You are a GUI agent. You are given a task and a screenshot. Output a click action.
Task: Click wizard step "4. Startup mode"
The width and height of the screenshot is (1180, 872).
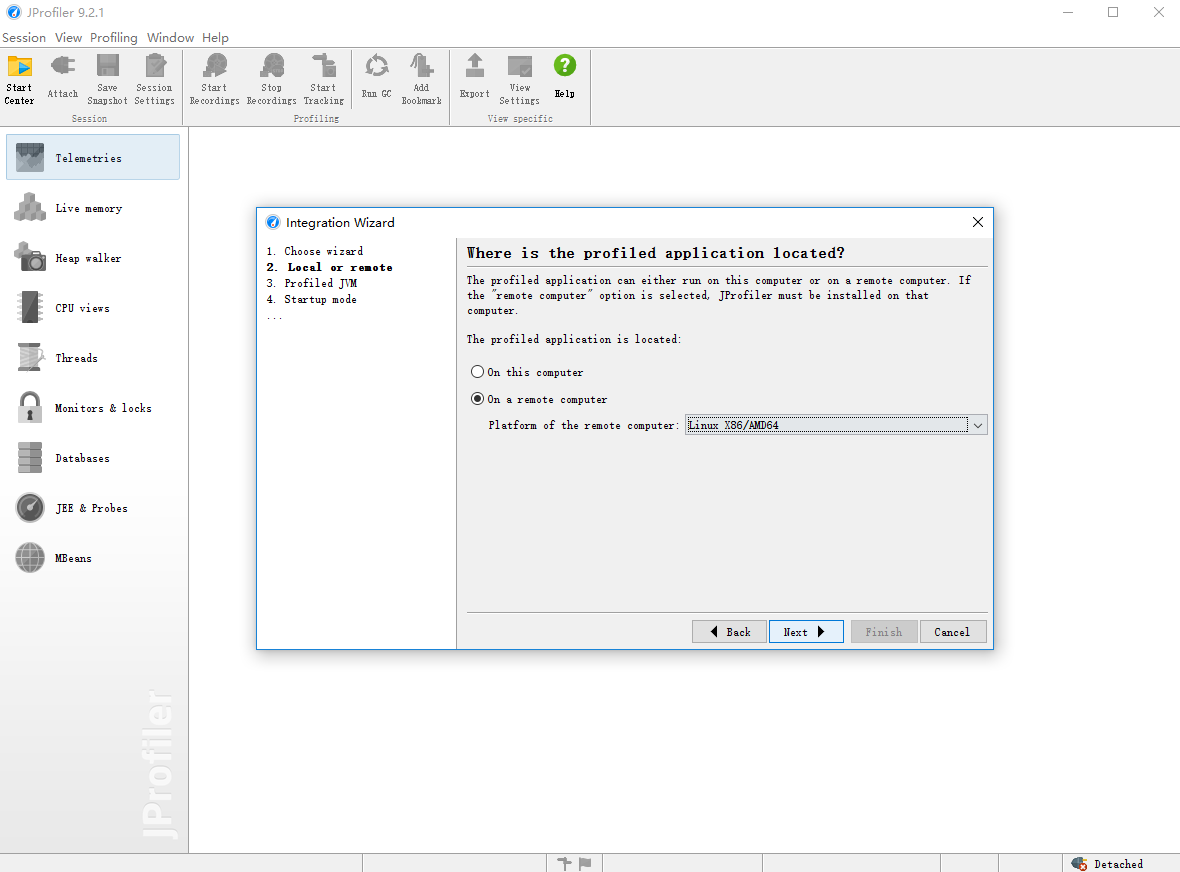point(312,299)
